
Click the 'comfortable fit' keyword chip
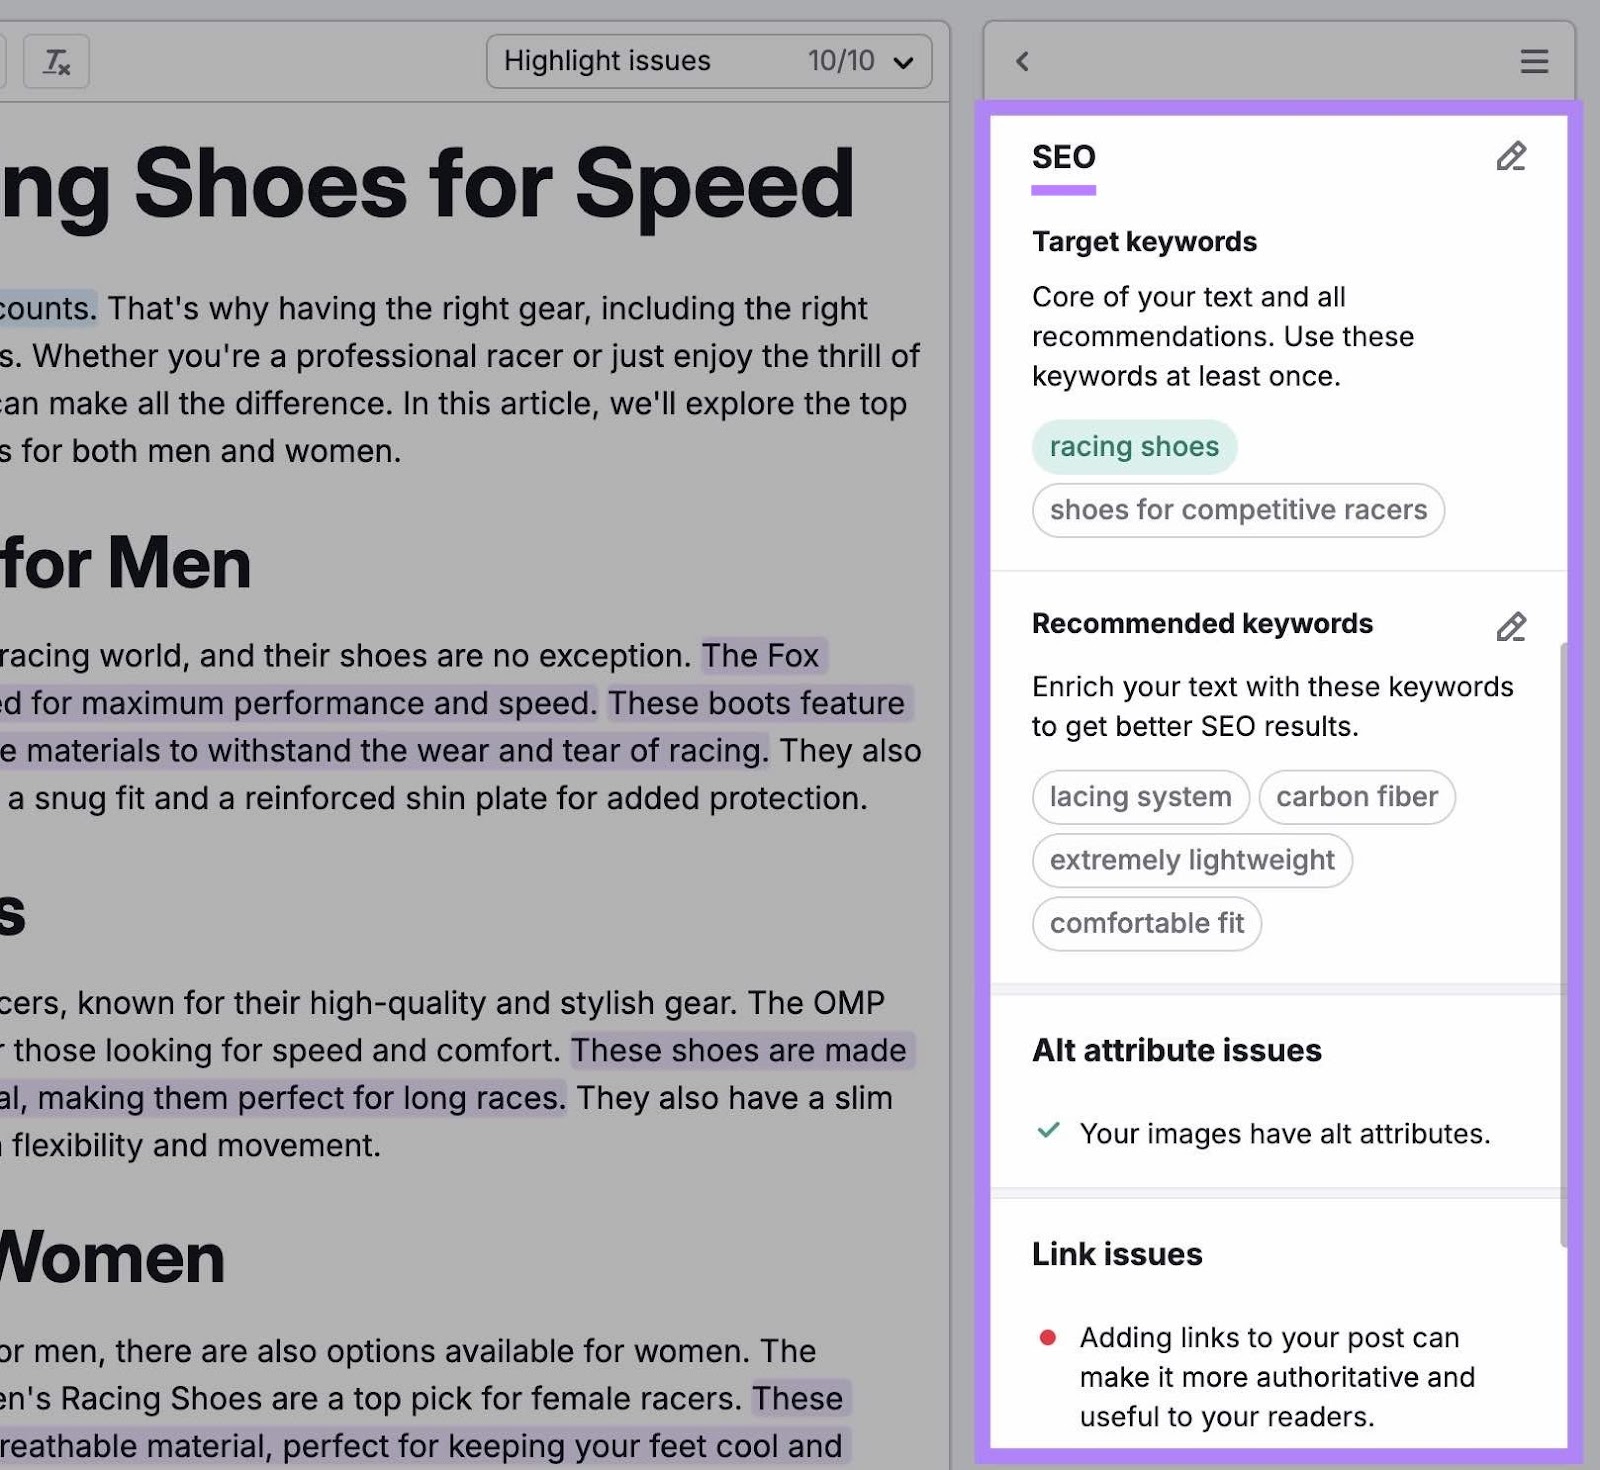1146,923
